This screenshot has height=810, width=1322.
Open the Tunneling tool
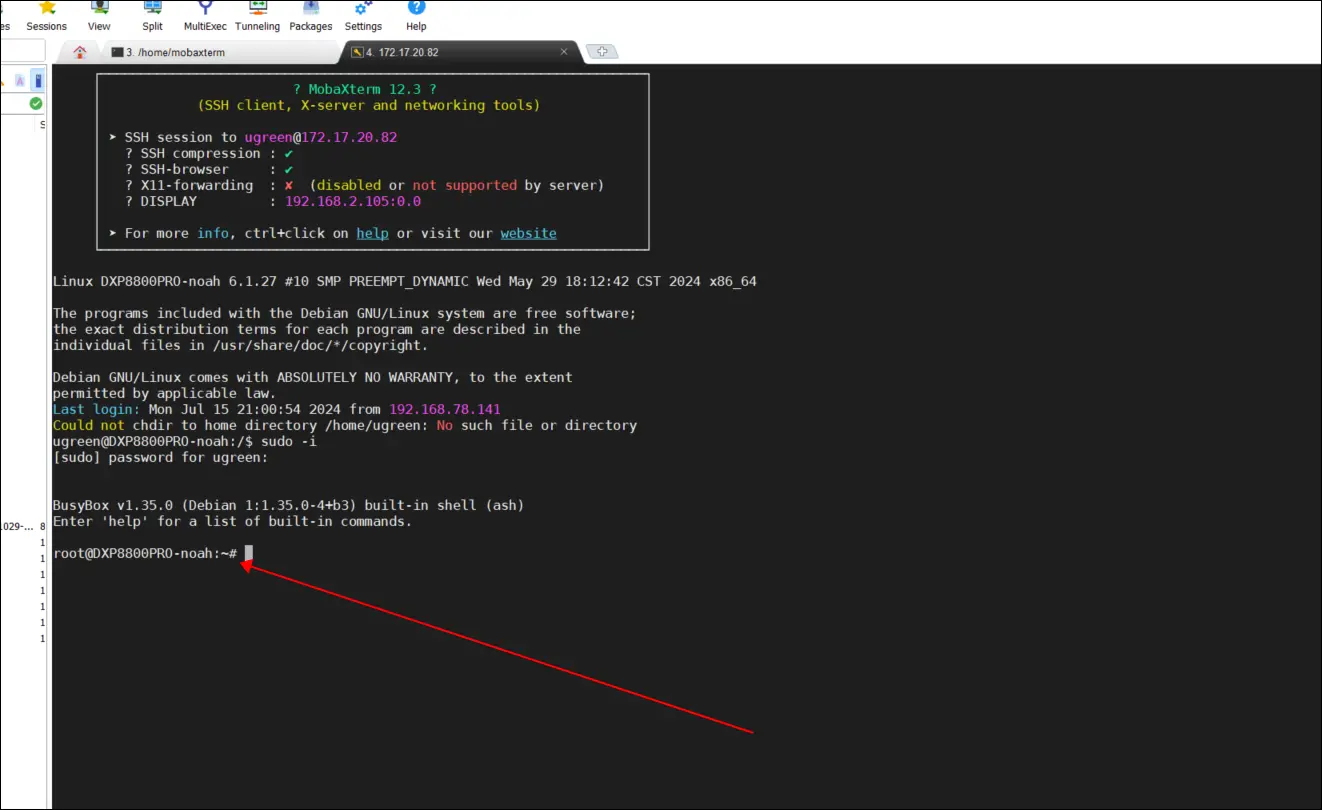(258, 16)
